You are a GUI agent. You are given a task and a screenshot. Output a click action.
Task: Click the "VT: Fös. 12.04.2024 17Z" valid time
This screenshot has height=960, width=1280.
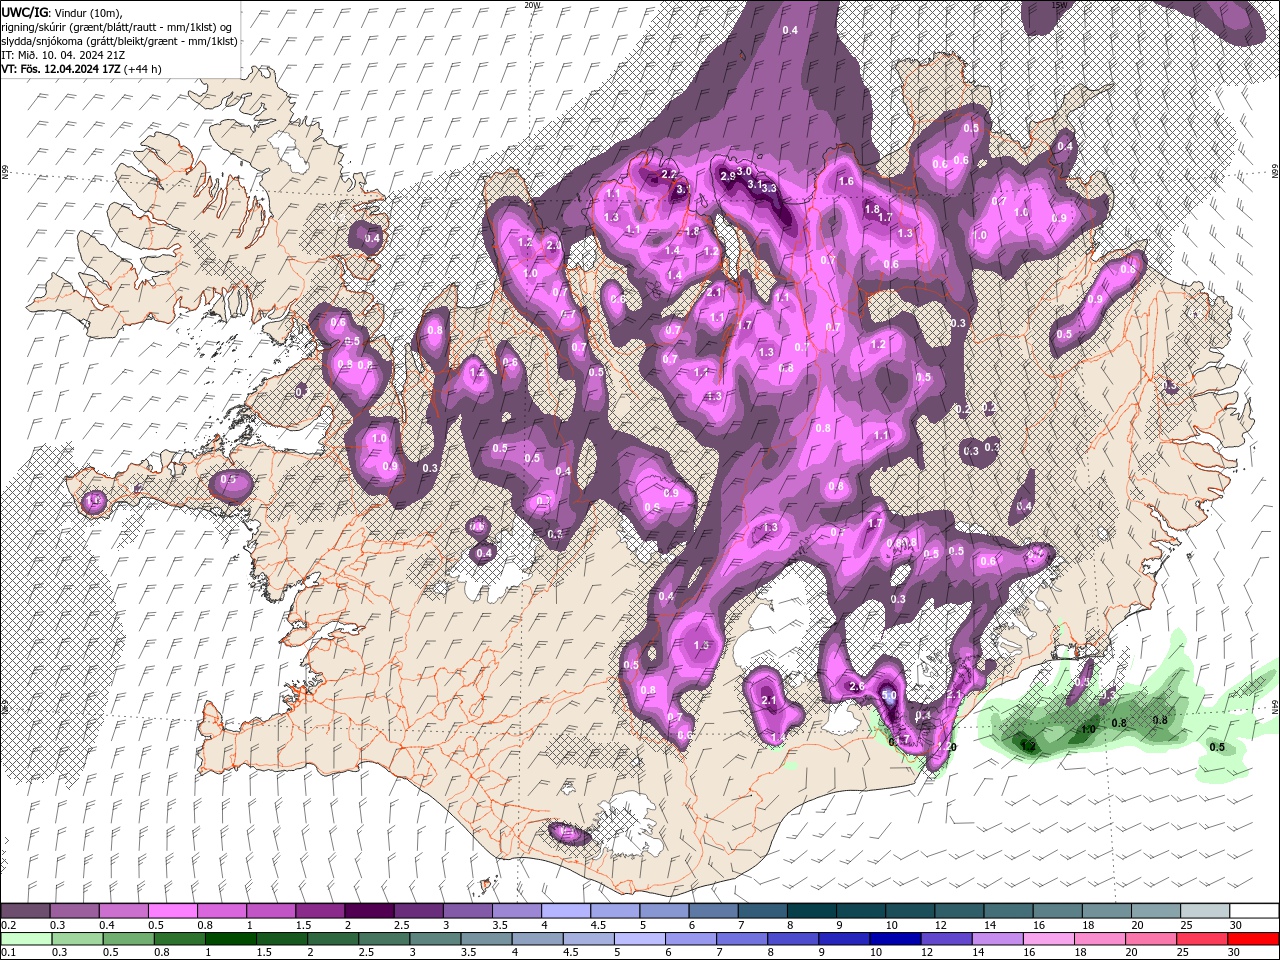(61, 69)
